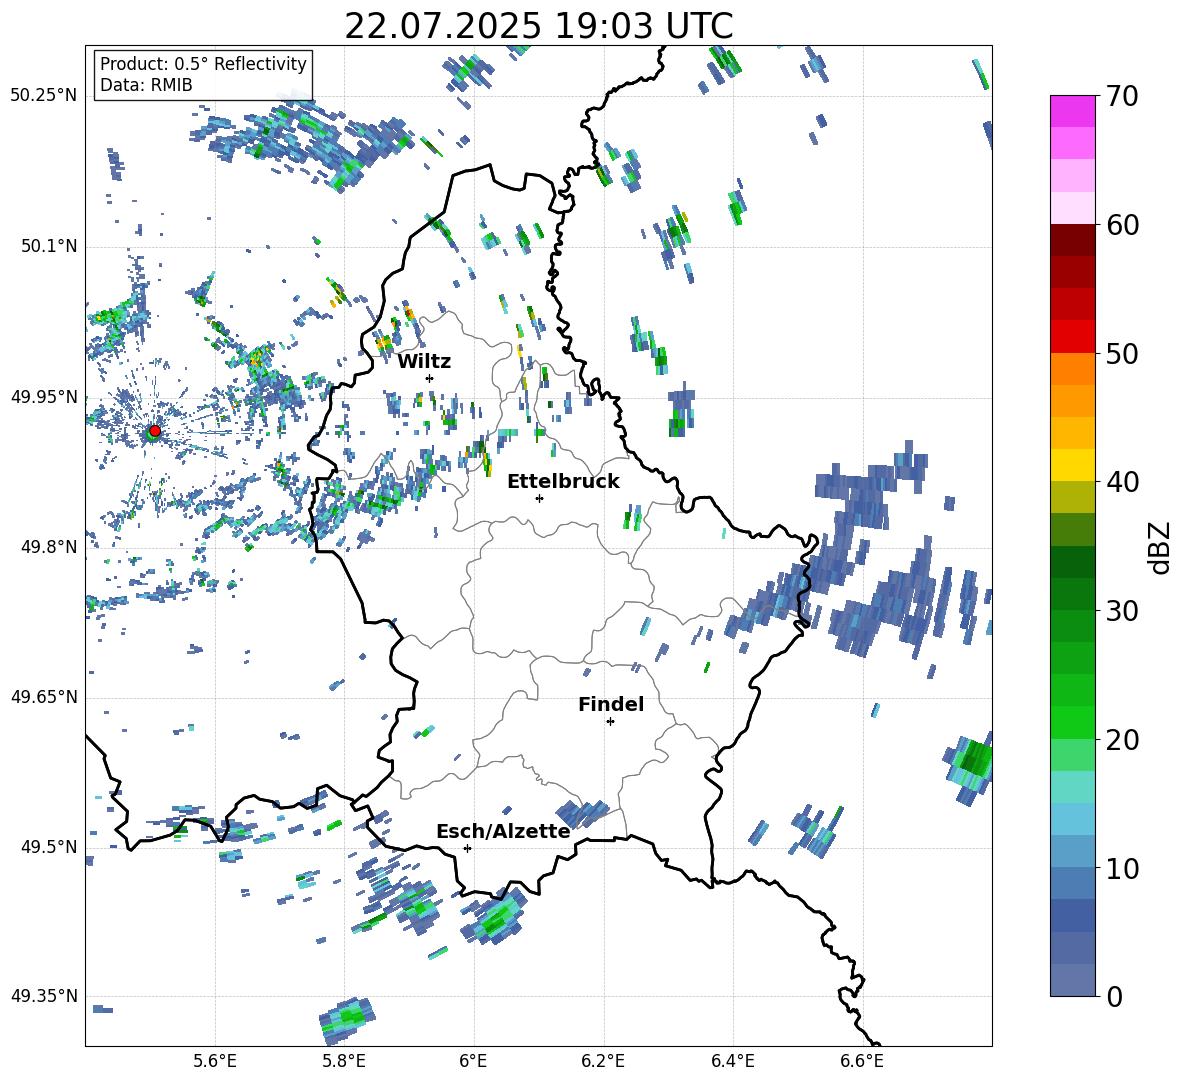
Task: Click the orange colorbar segment below 50
Action: point(1072,369)
